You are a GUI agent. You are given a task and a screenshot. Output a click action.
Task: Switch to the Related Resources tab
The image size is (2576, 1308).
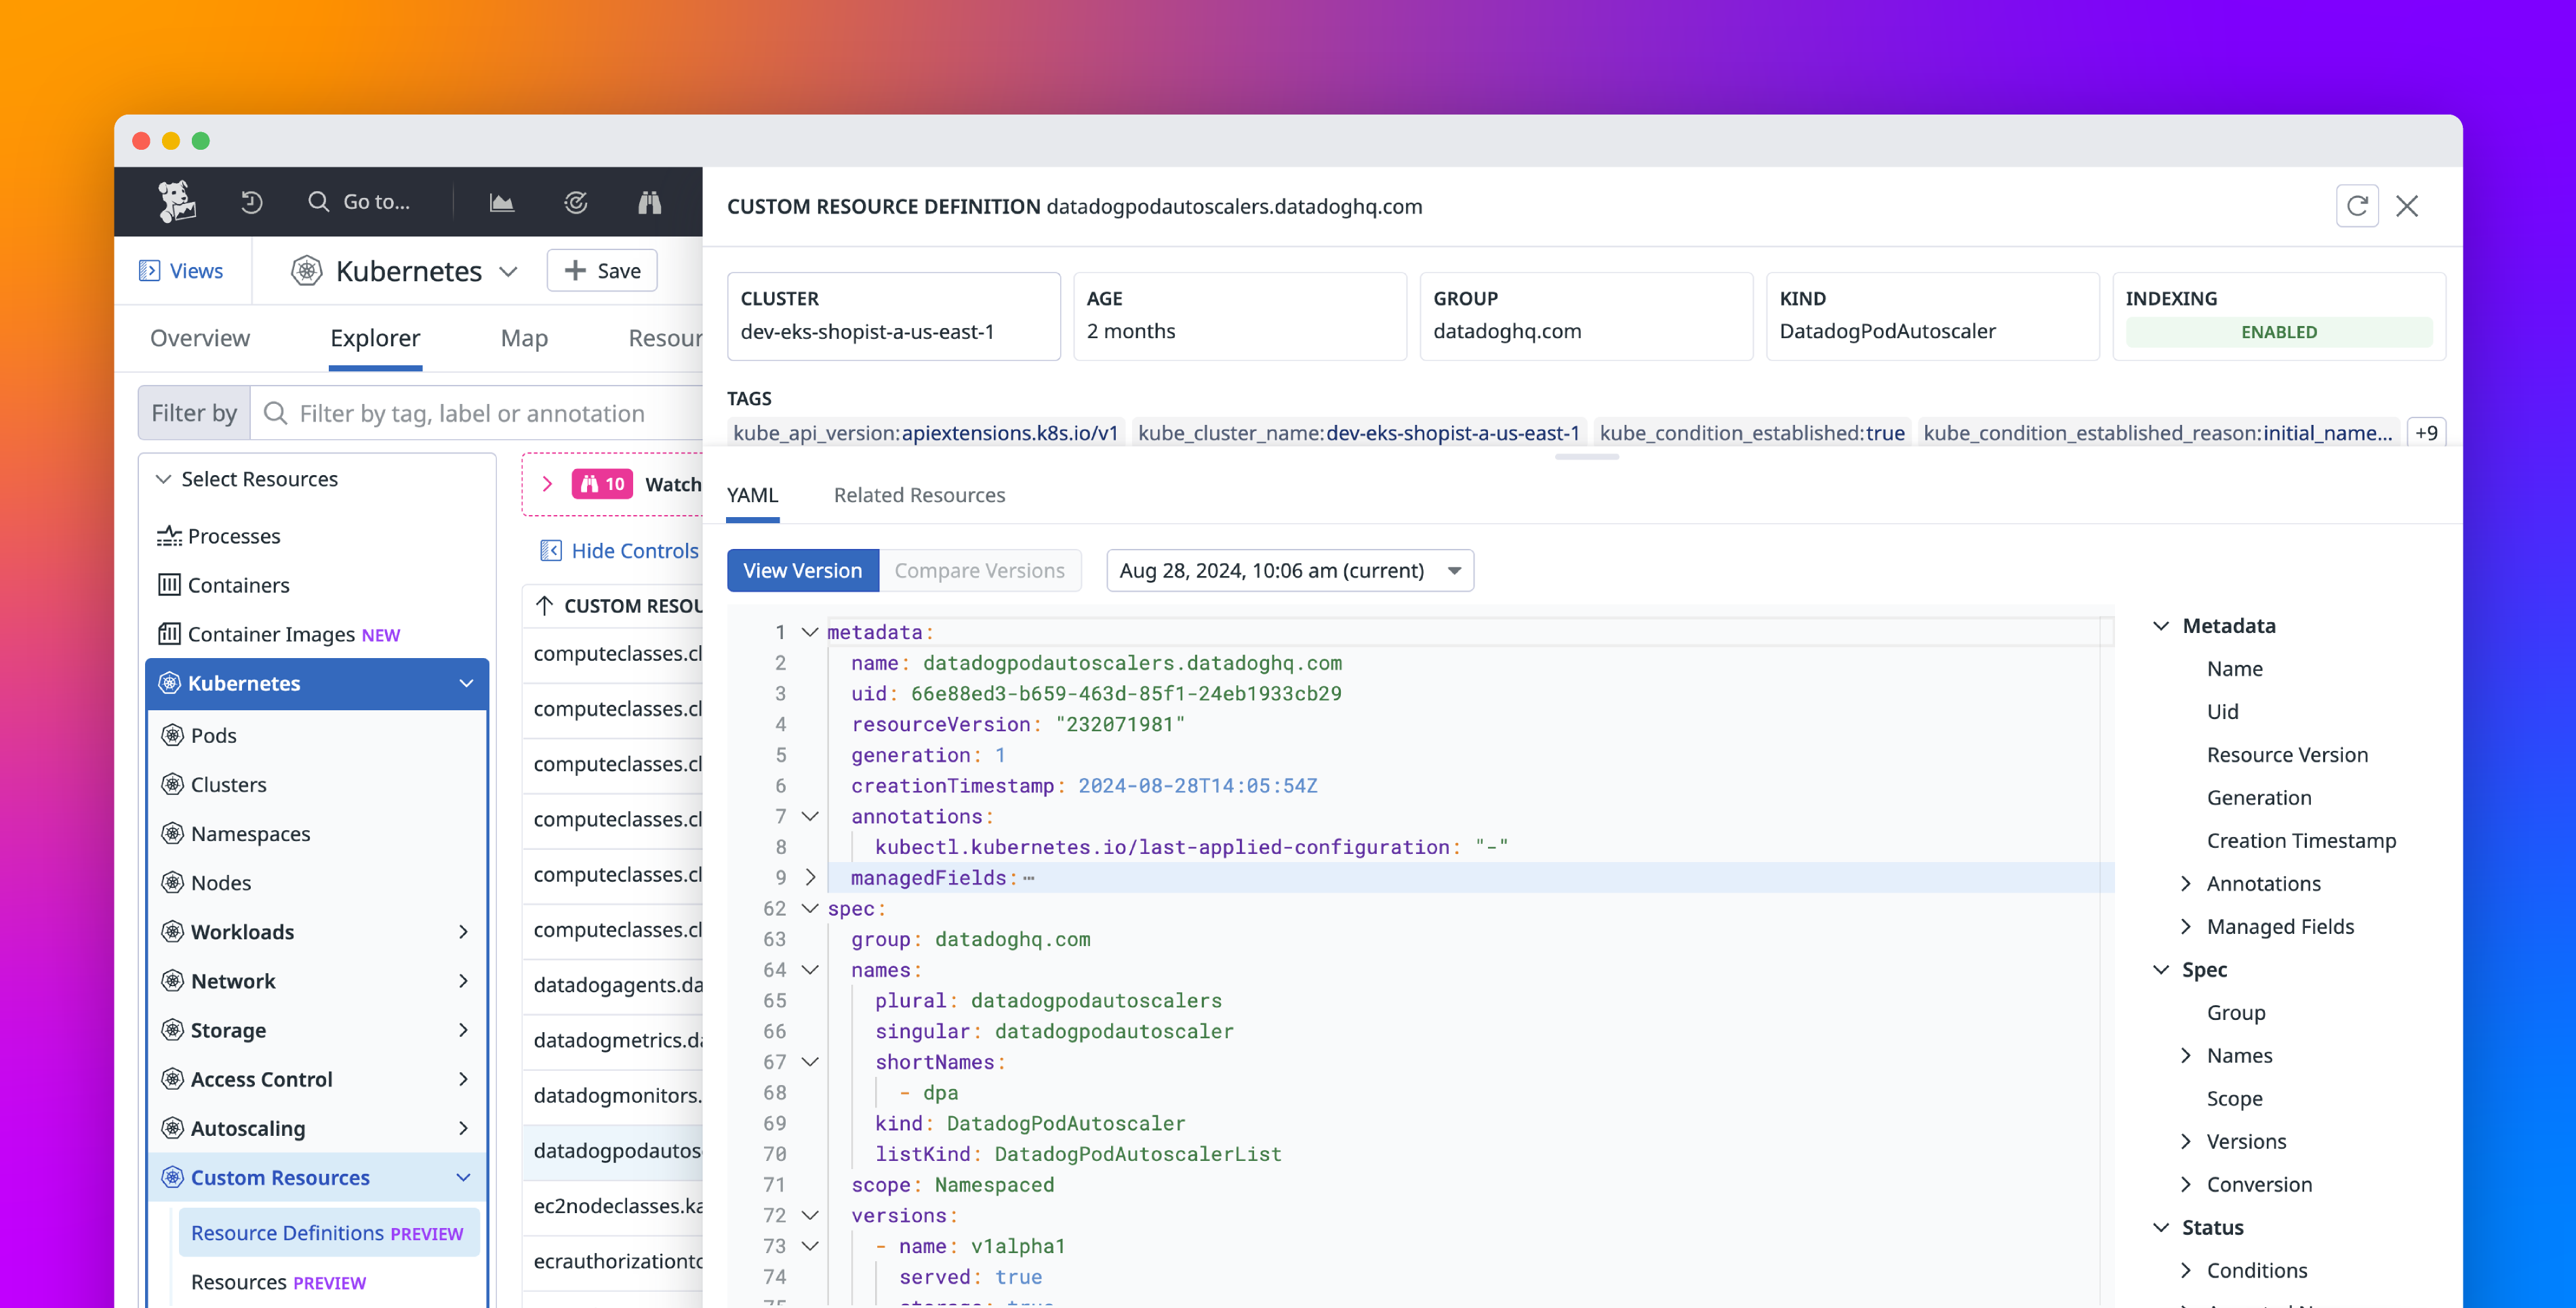(919, 495)
